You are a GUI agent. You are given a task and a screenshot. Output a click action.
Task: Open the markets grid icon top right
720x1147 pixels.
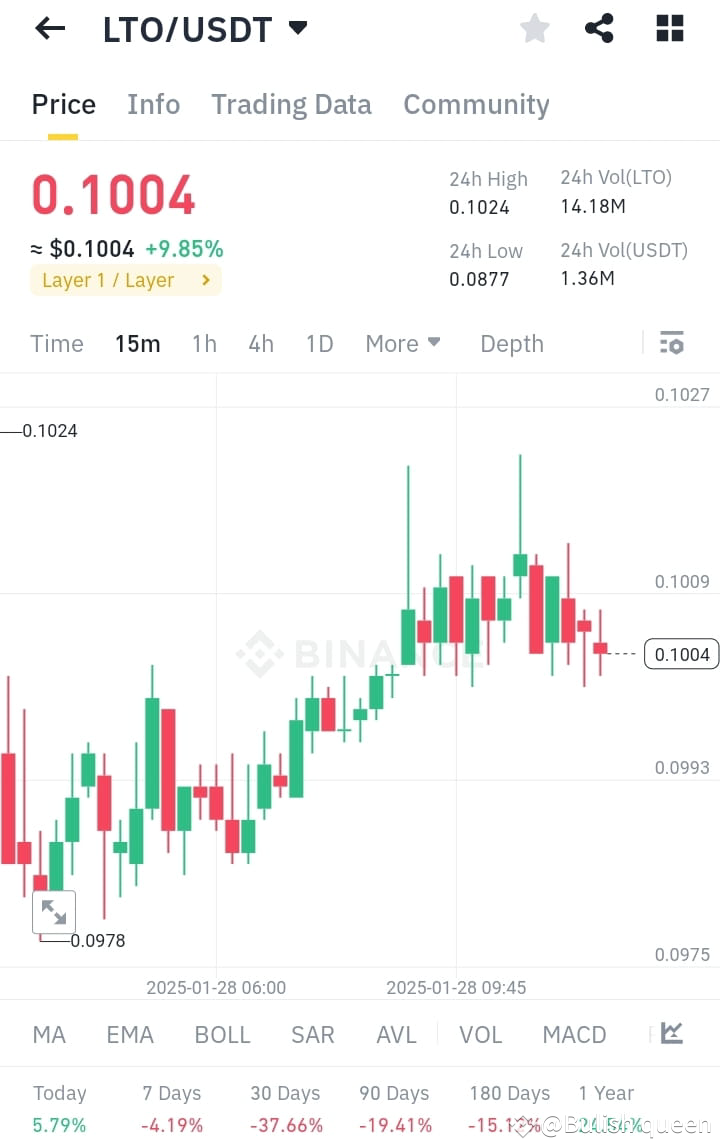click(668, 28)
